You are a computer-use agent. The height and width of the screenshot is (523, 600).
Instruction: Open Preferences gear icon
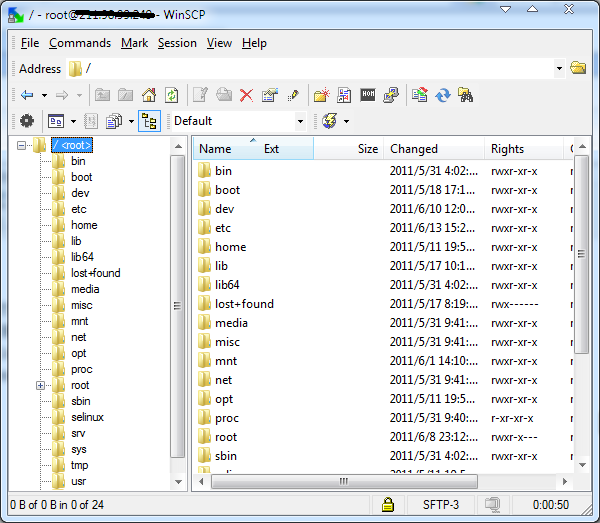pyautogui.click(x=26, y=121)
